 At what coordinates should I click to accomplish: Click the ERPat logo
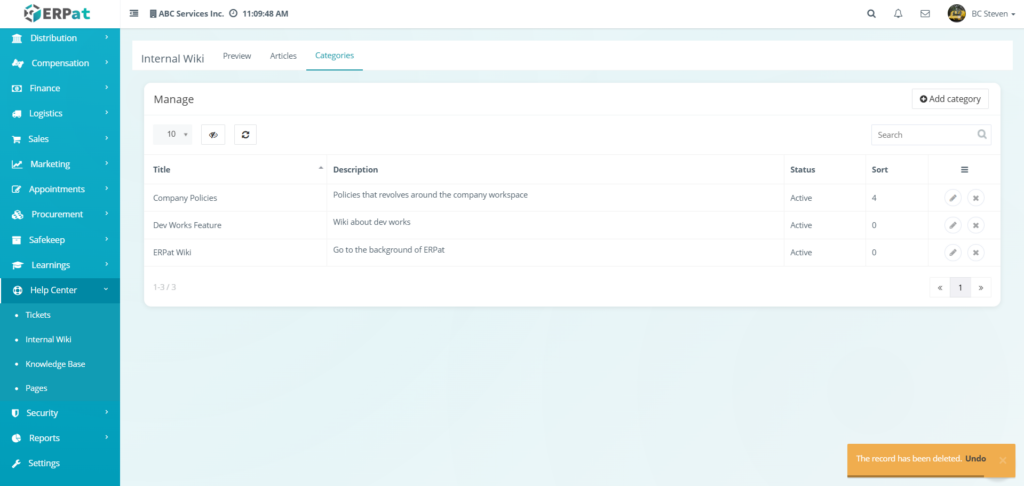pyautogui.click(x=59, y=13)
